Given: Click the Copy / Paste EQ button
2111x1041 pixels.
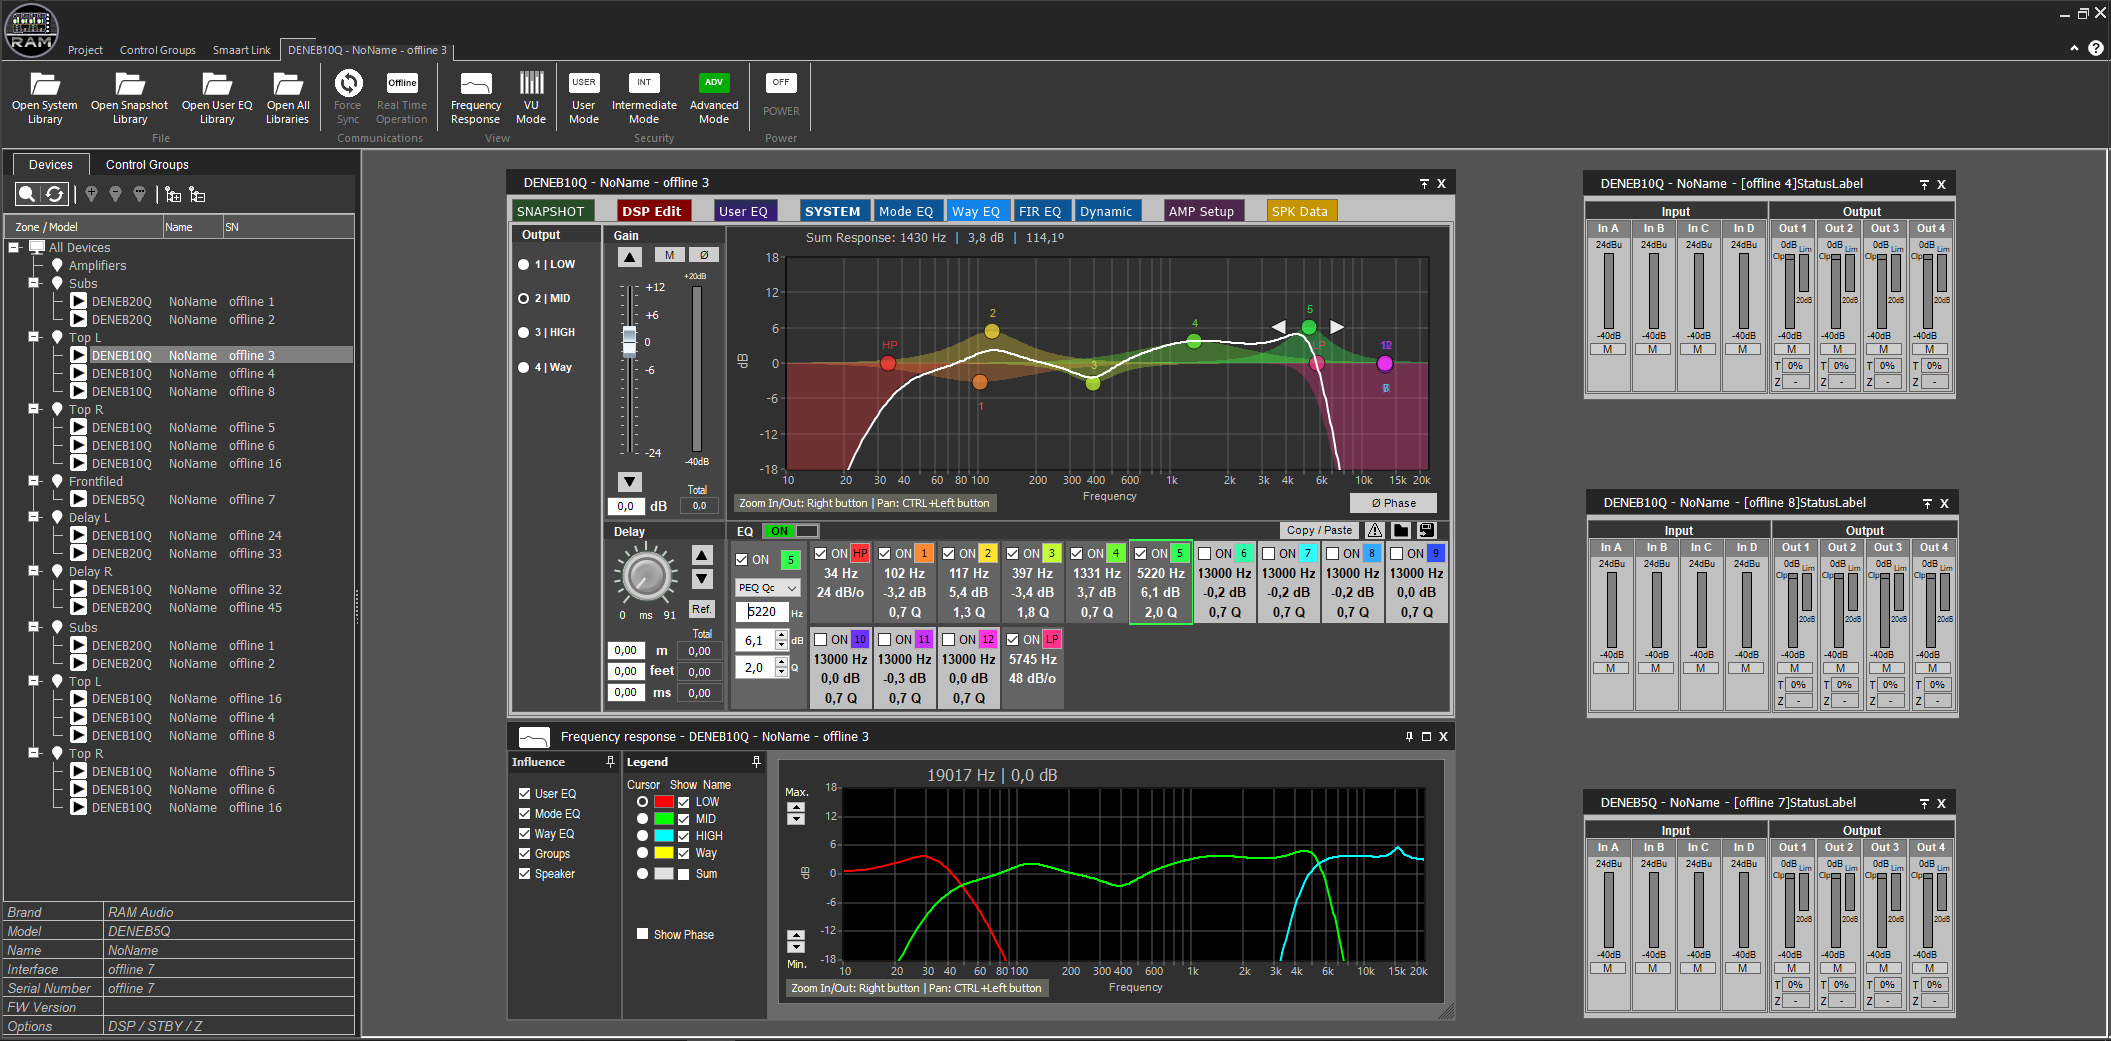Looking at the screenshot, I should point(1320,531).
